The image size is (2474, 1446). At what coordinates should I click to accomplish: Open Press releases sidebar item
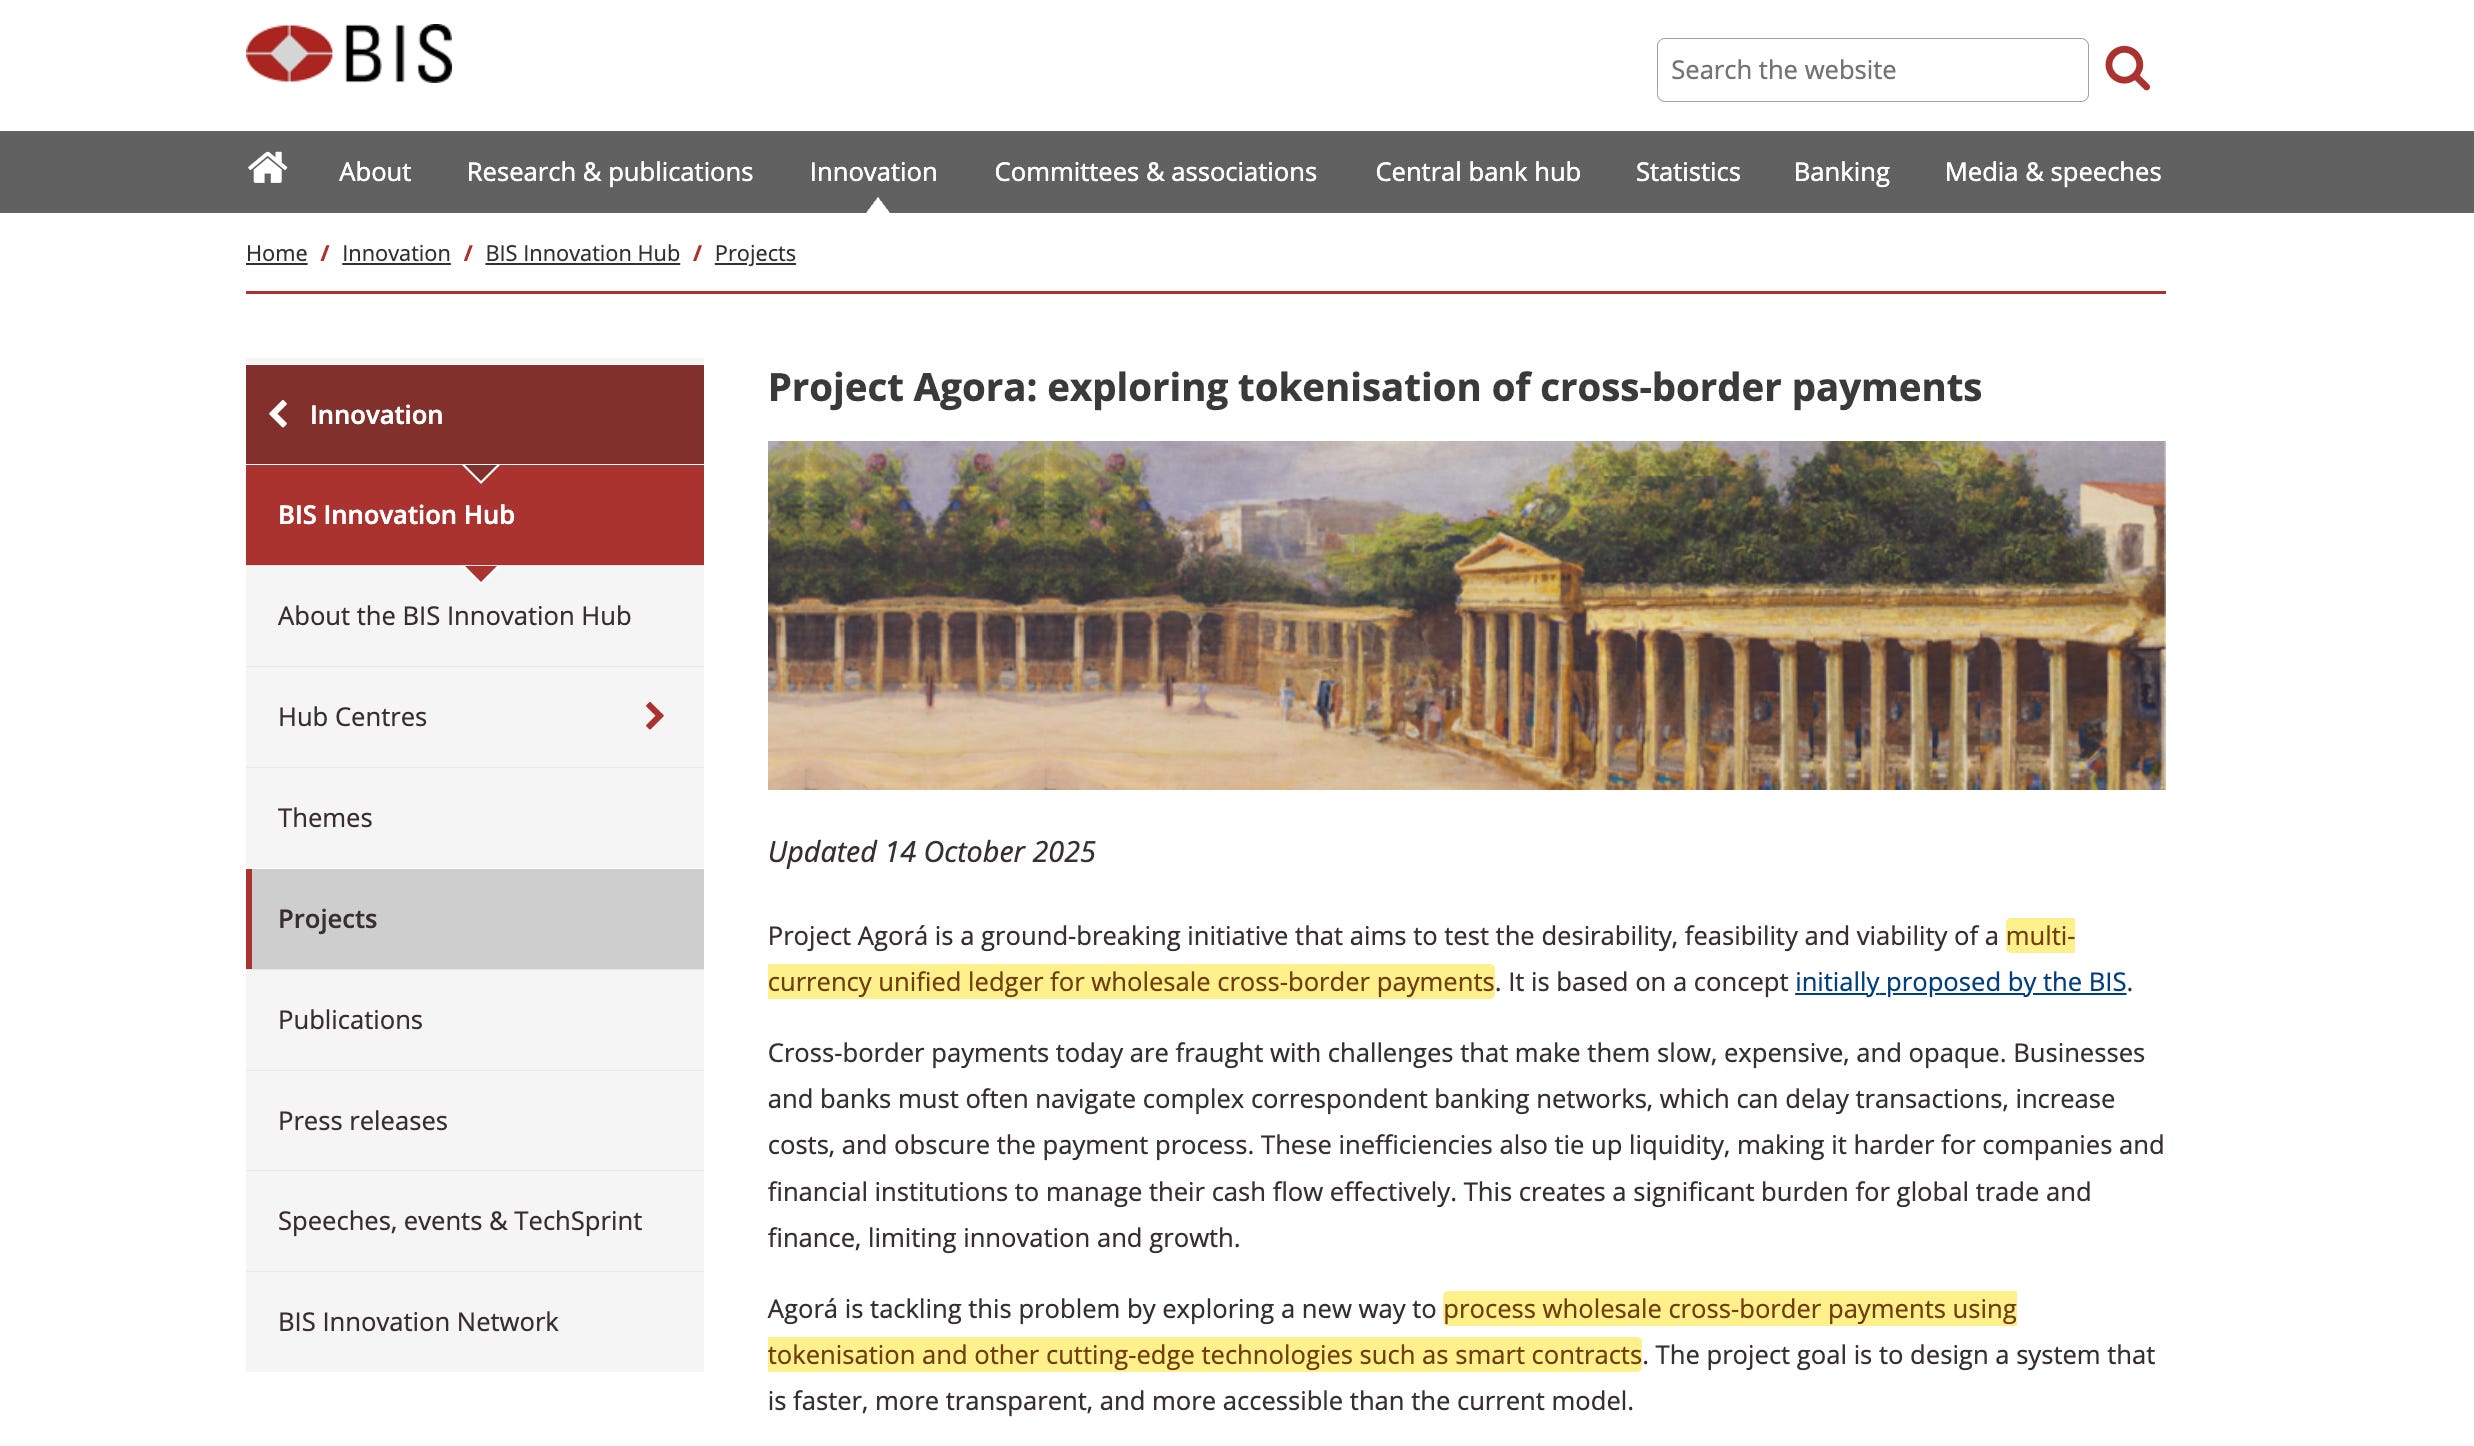362,1121
